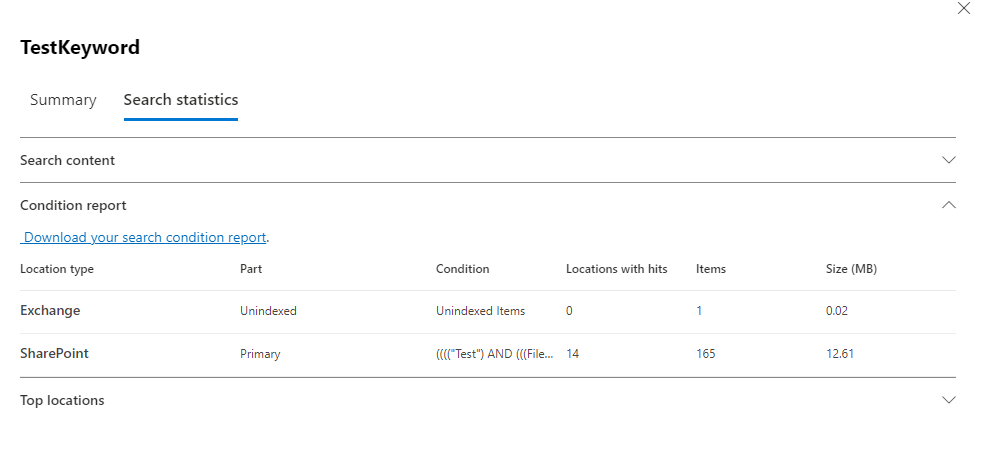Expand Search content using its chevron

(949, 160)
